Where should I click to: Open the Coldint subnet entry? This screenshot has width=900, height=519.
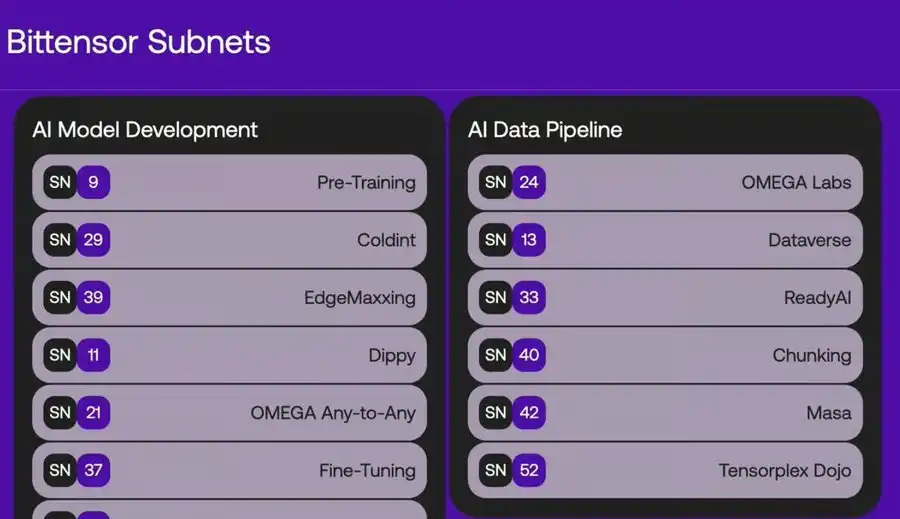coord(386,240)
